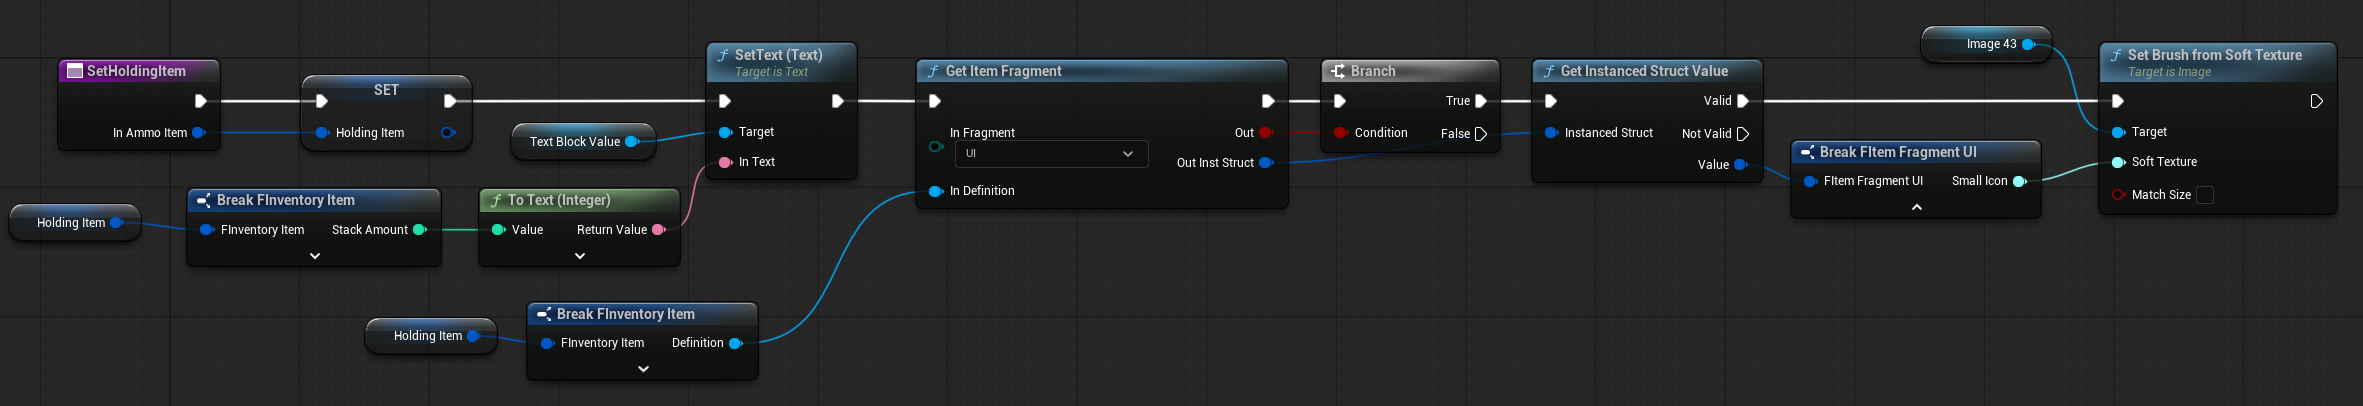Select the SET Holding Item node title
The width and height of the screenshot is (2363, 406).
click(386, 90)
